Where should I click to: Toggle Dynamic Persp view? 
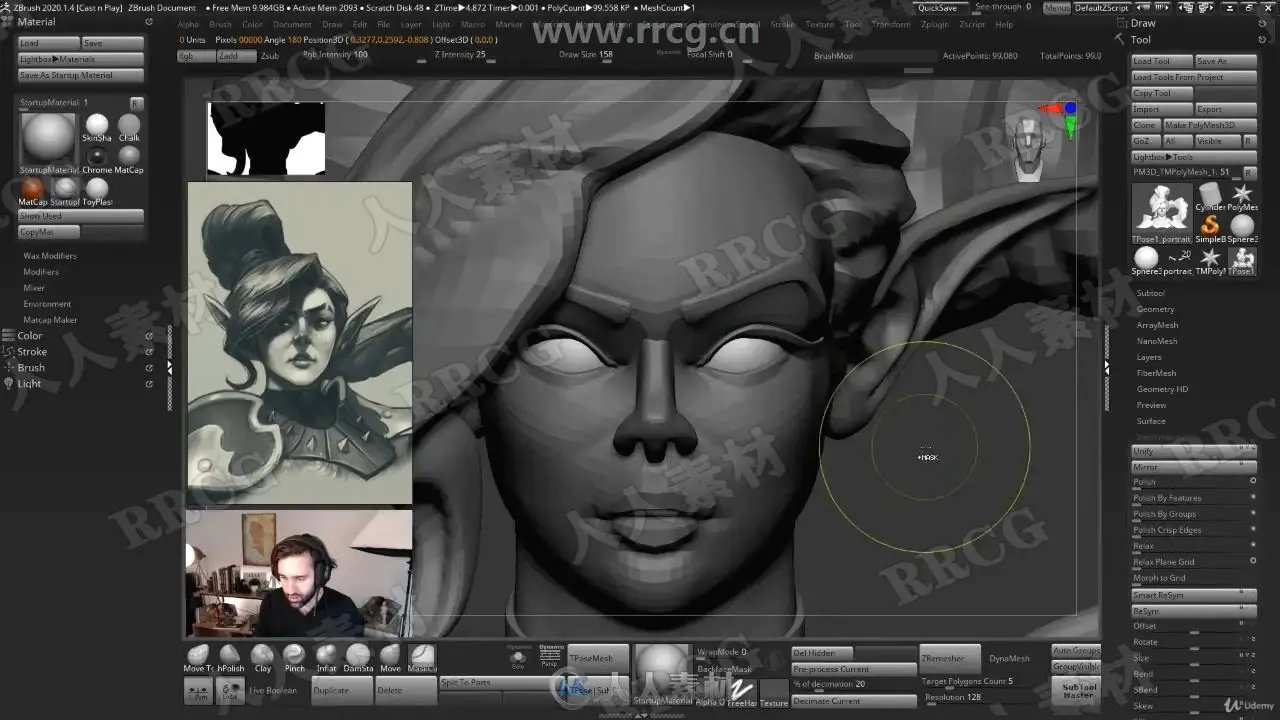click(x=551, y=655)
